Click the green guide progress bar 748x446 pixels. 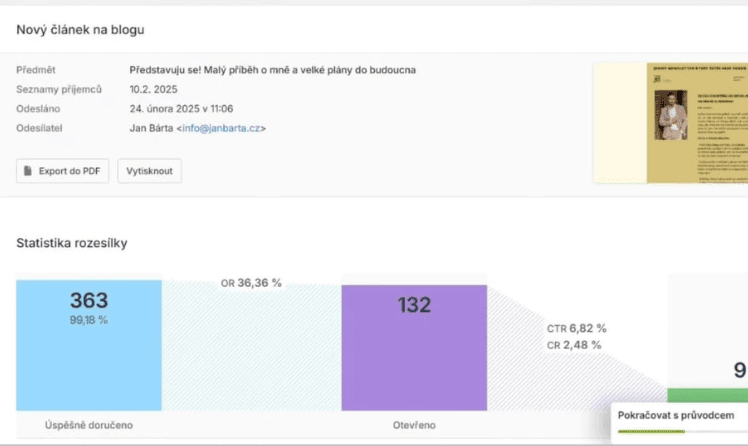click(x=650, y=431)
